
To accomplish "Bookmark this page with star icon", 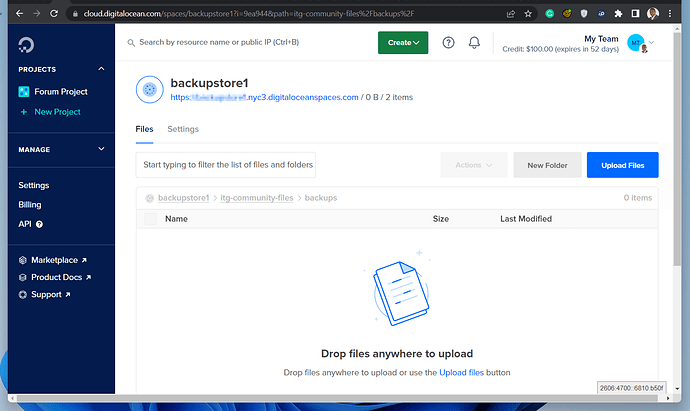I will (x=528, y=14).
